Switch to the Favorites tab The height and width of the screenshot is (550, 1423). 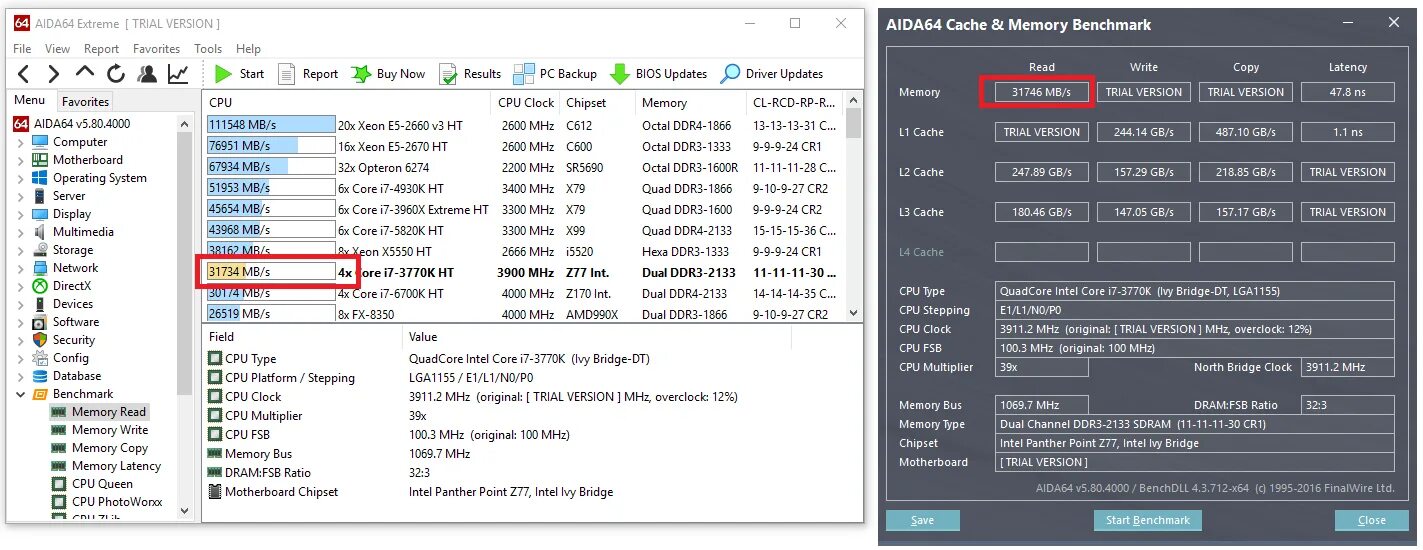click(x=85, y=101)
